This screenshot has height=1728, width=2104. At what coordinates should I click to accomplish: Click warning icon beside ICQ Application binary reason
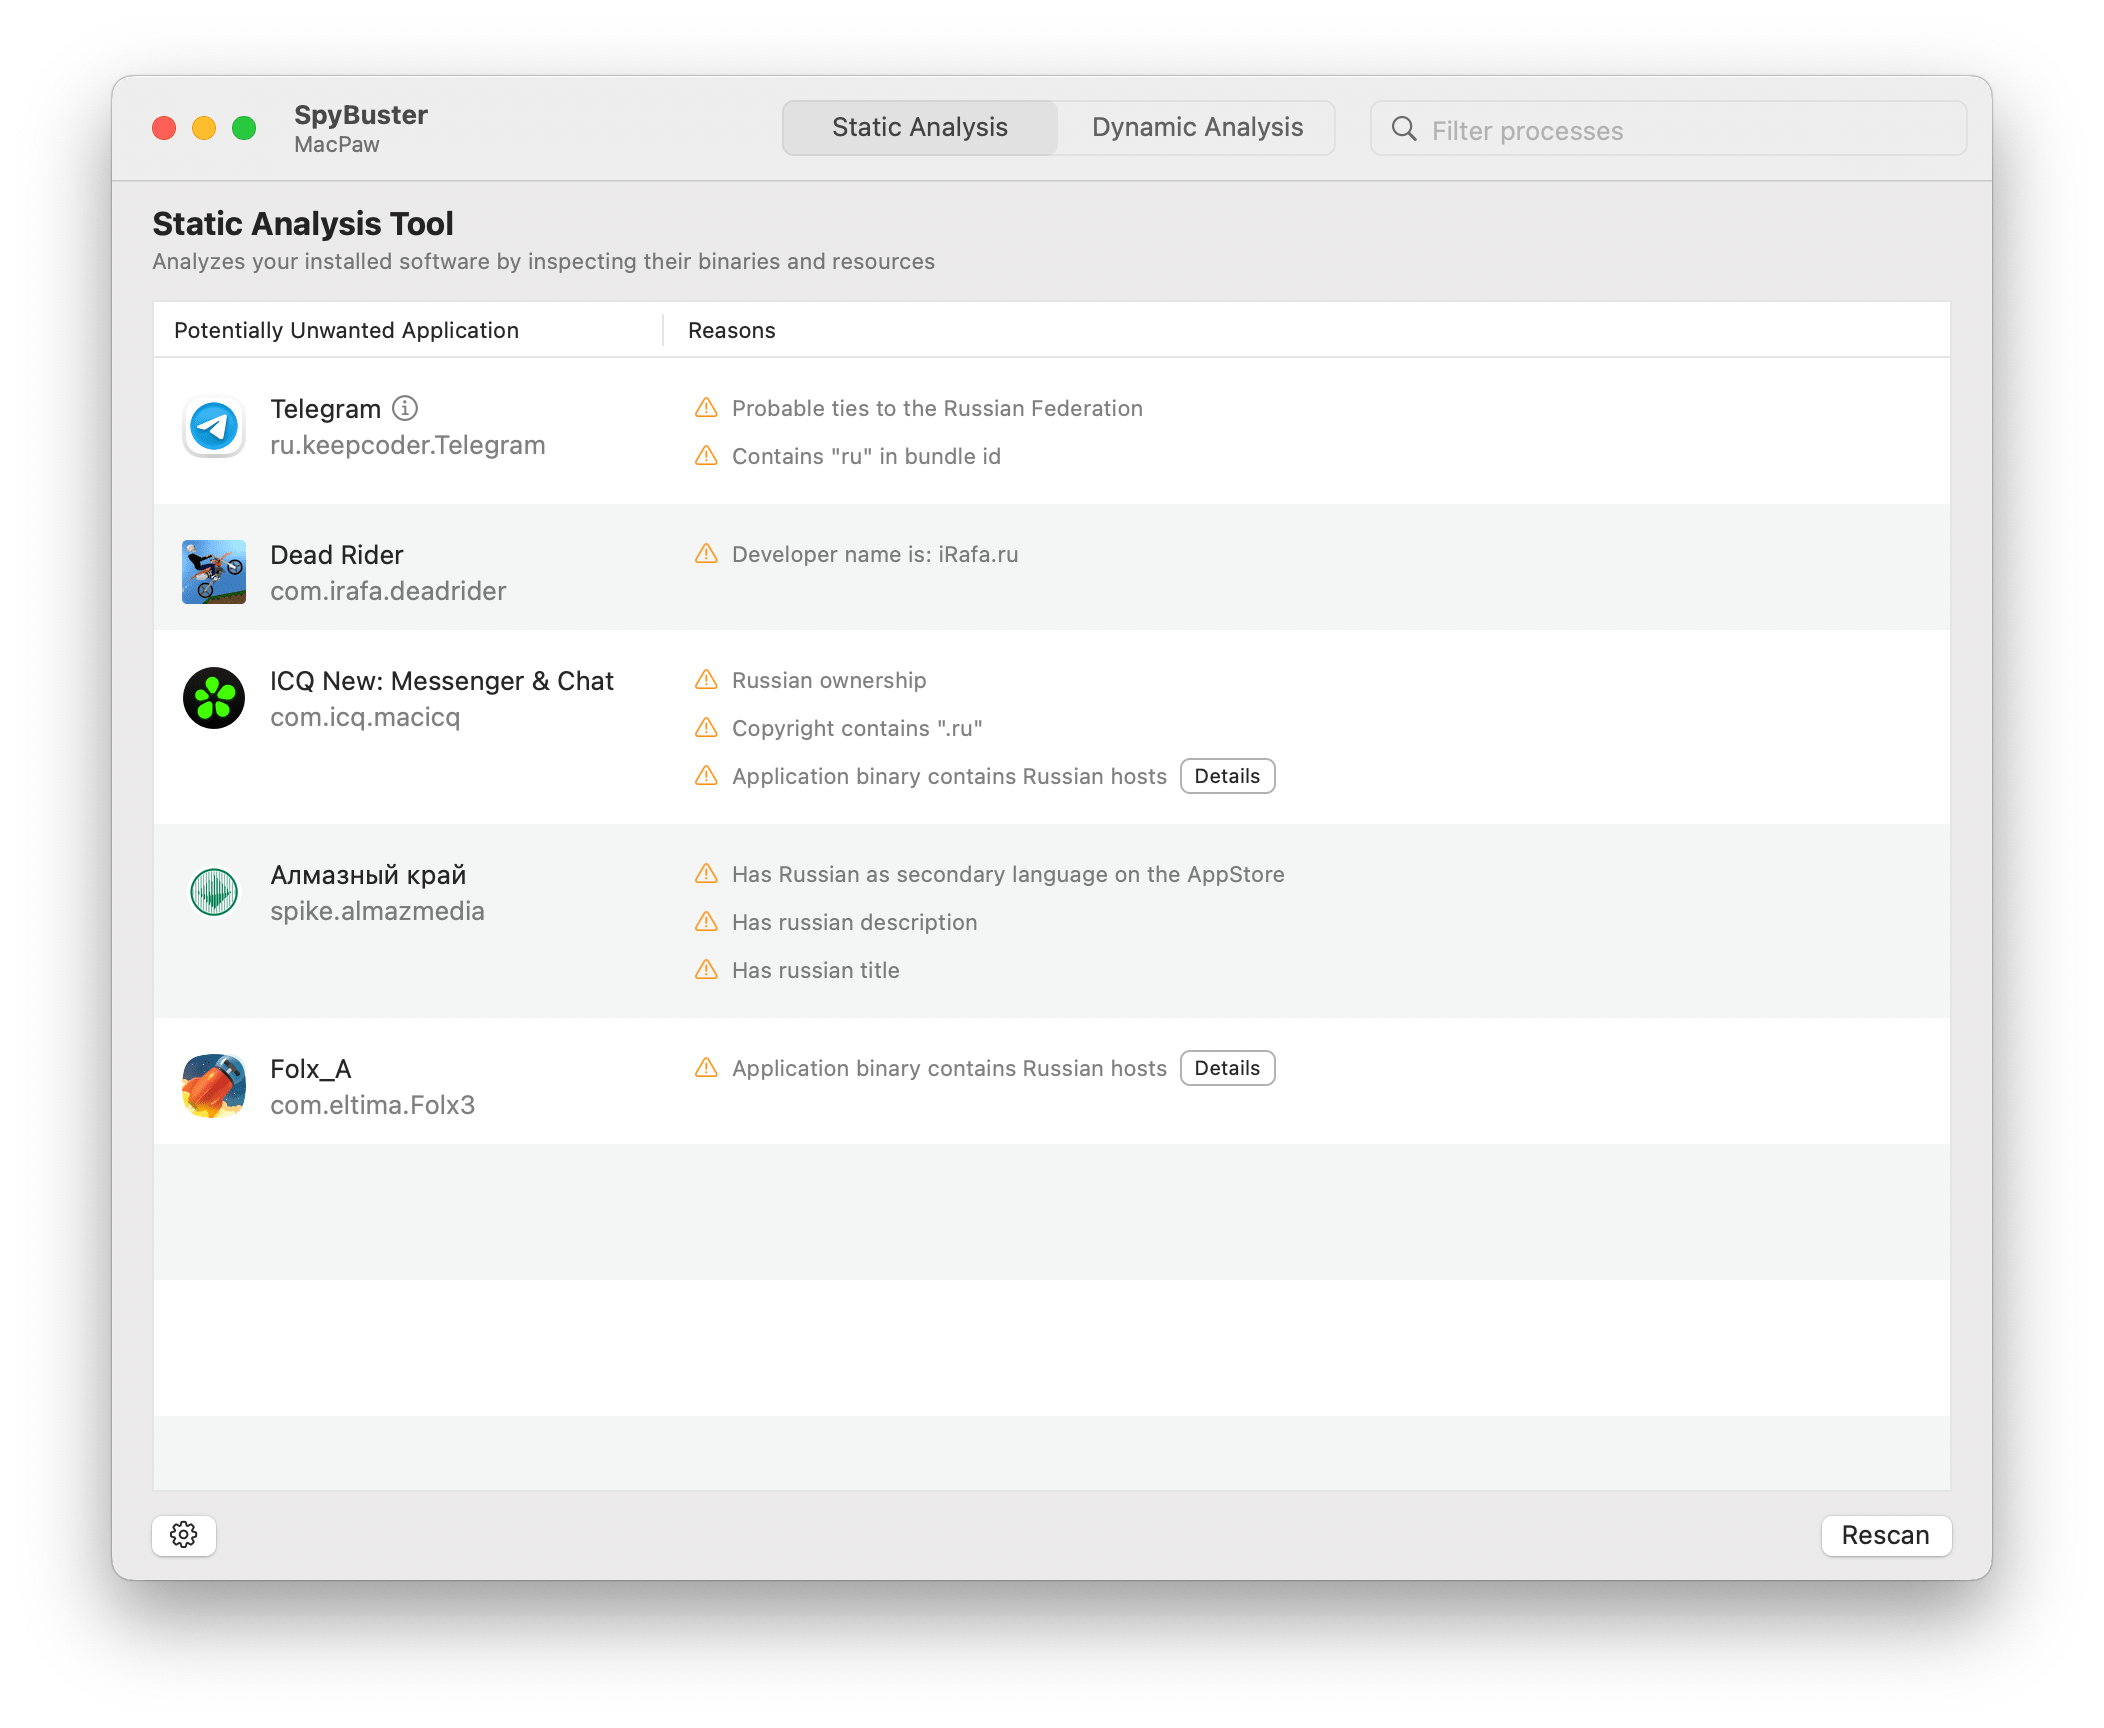tap(706, 776)
